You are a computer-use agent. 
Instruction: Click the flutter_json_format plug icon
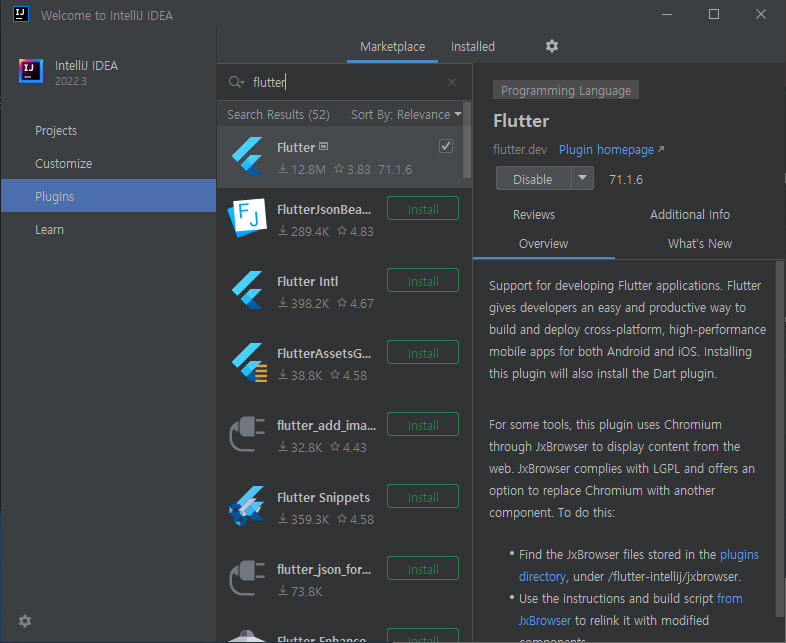coord(247,578)
